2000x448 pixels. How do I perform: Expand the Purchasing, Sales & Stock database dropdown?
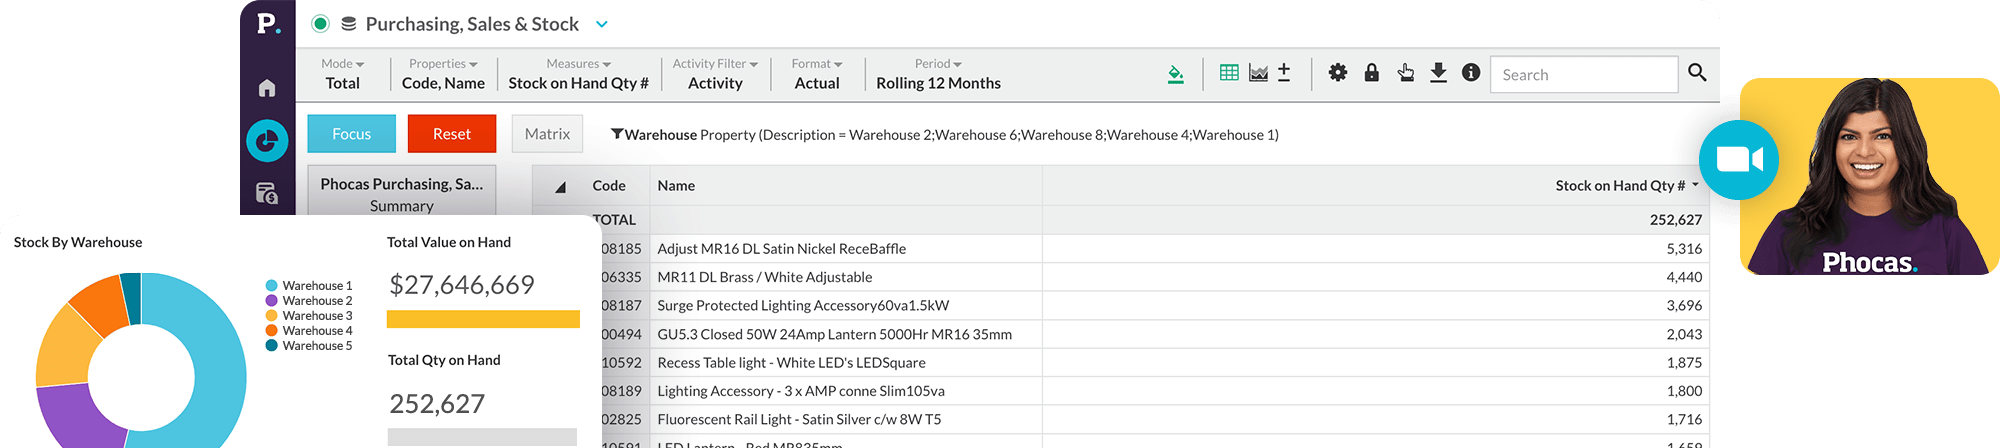click(602, 24)
